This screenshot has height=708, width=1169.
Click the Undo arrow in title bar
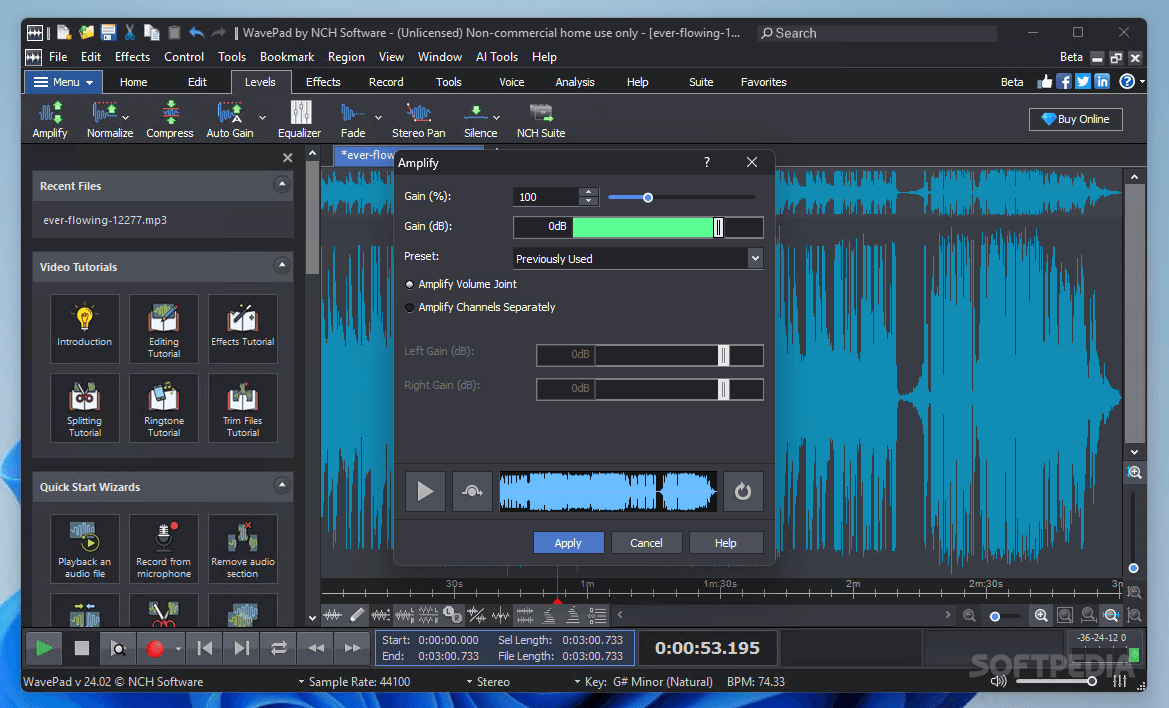pos(197,33)
